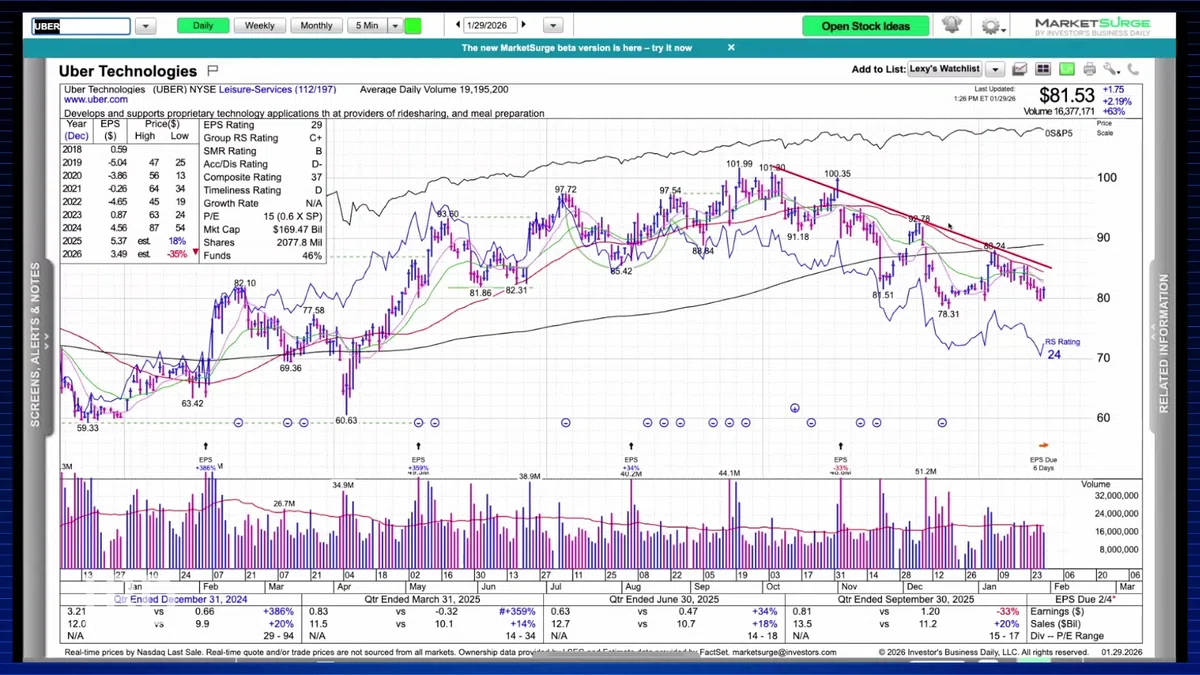Switch to the Weekly chart
Screen dimensions: 1200x675
pos(260,26)
